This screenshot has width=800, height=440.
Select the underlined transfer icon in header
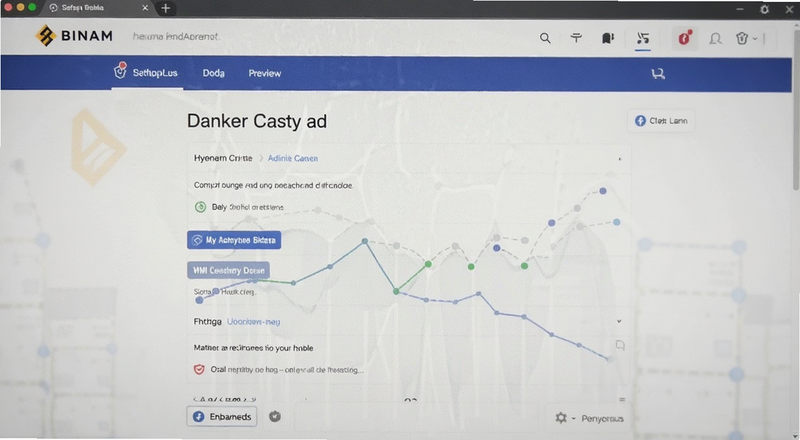point(643,38)
